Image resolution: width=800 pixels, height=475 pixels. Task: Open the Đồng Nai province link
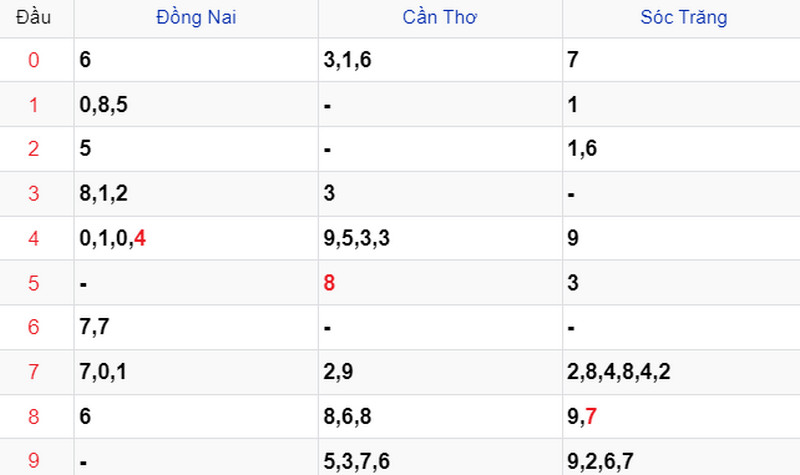point(196,17)
